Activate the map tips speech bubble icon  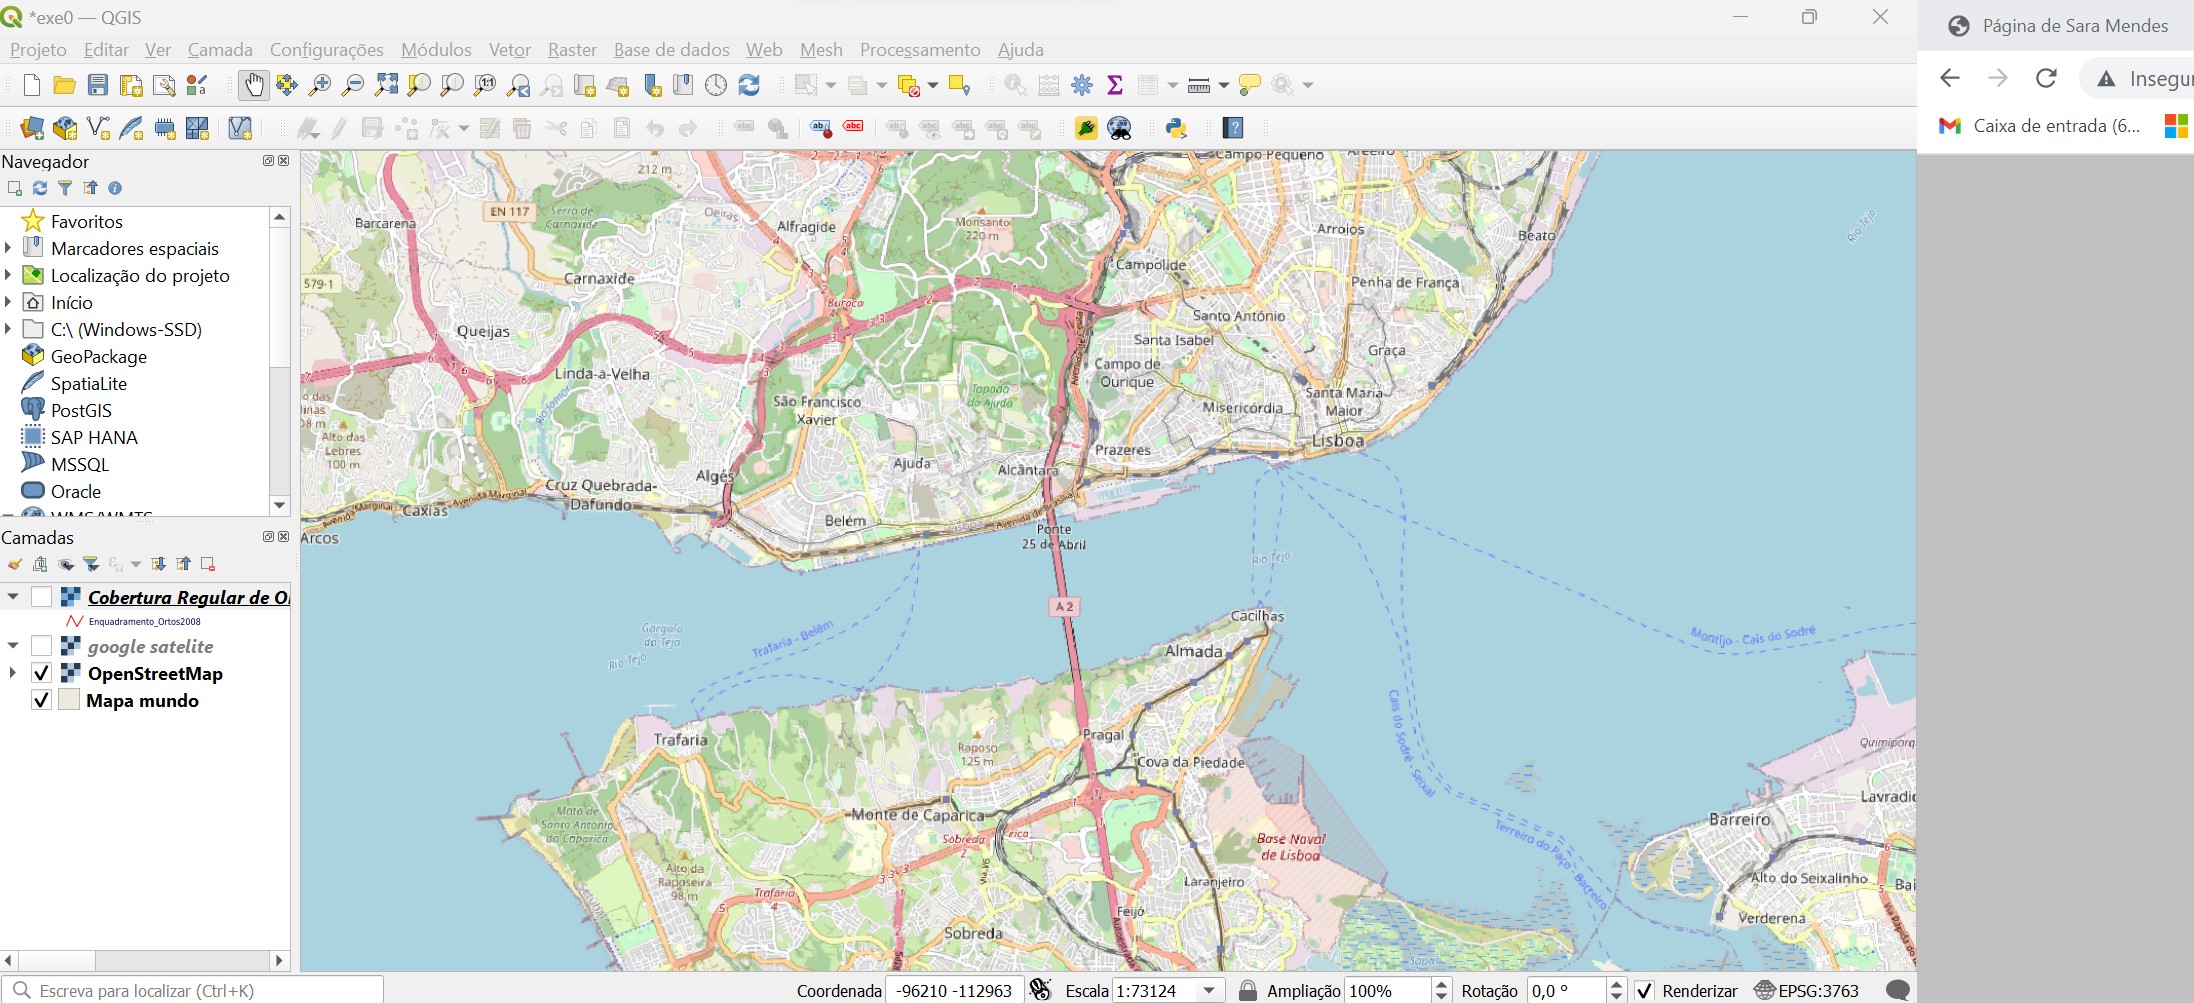[x=1249, y=86]
